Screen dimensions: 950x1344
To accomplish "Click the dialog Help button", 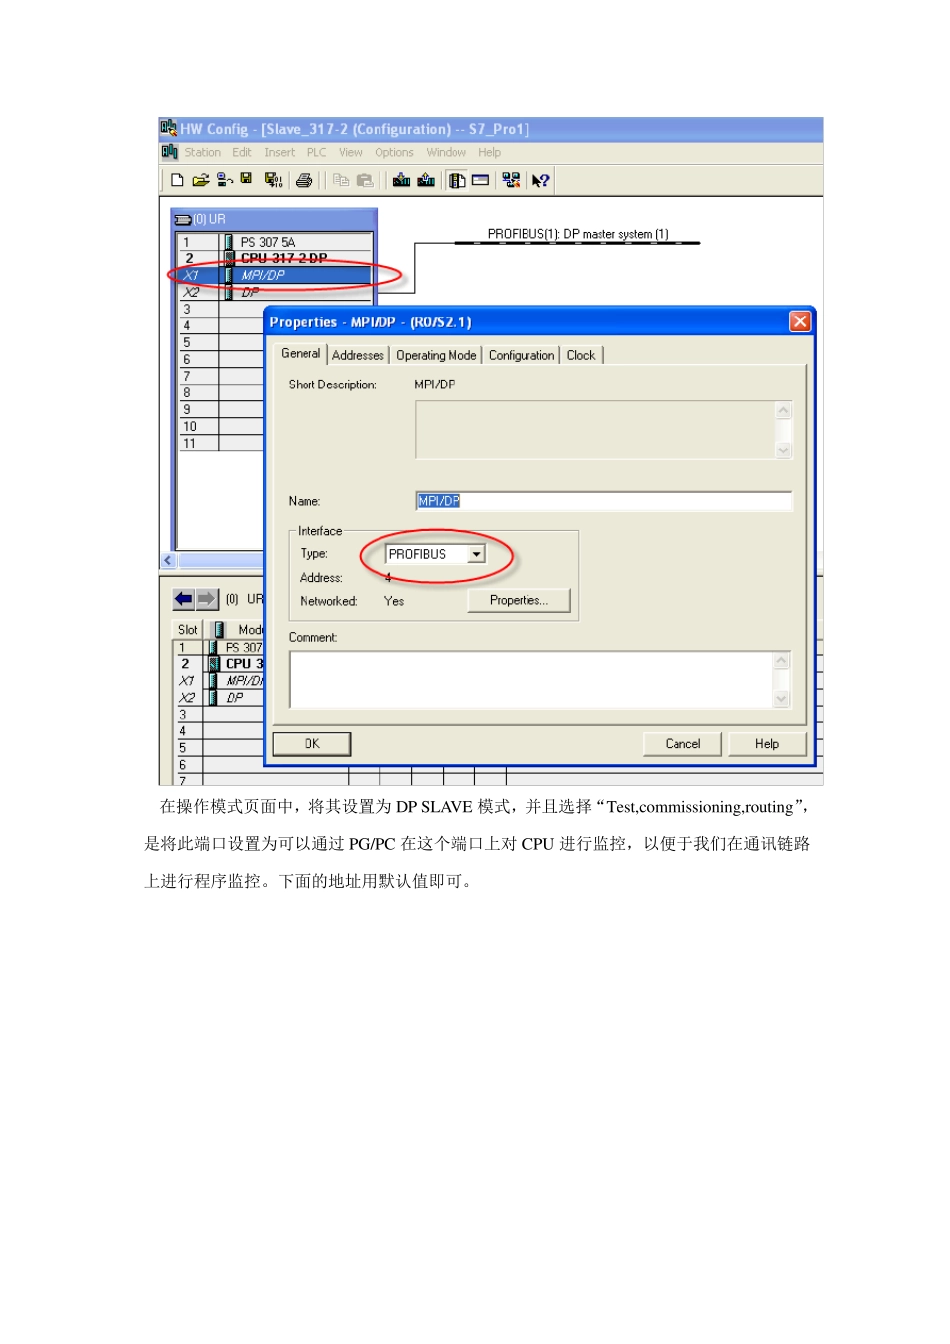I will pyautogui.click(x=767, y=744).
